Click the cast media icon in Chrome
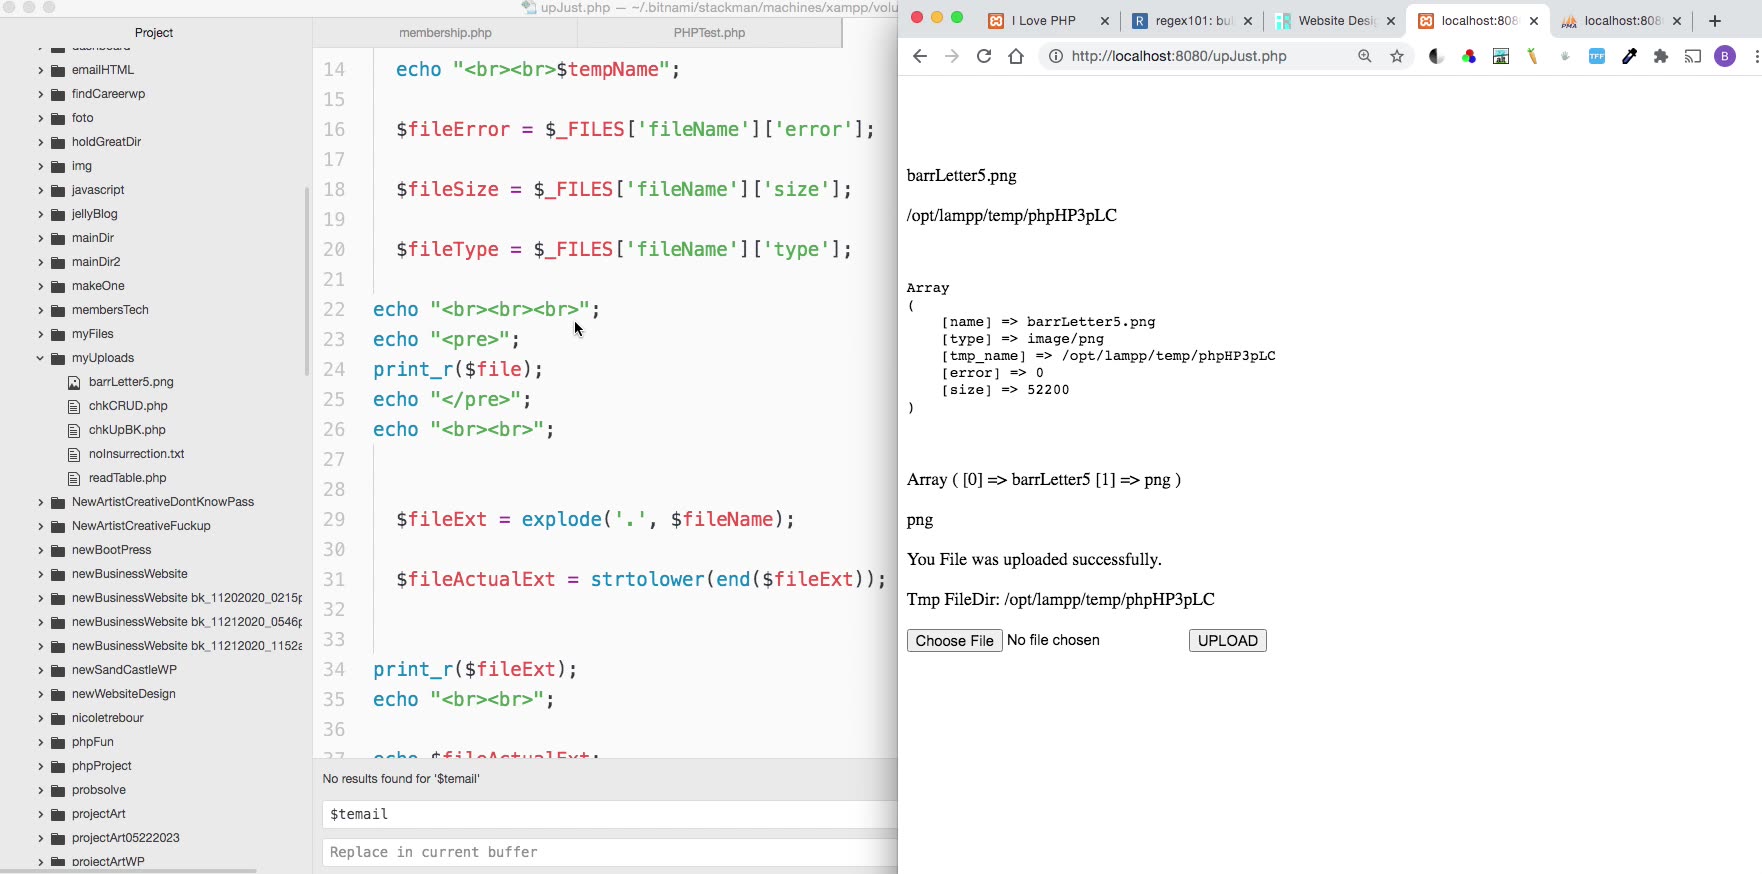This screenshot has height=874, width=1762. 1693,56
